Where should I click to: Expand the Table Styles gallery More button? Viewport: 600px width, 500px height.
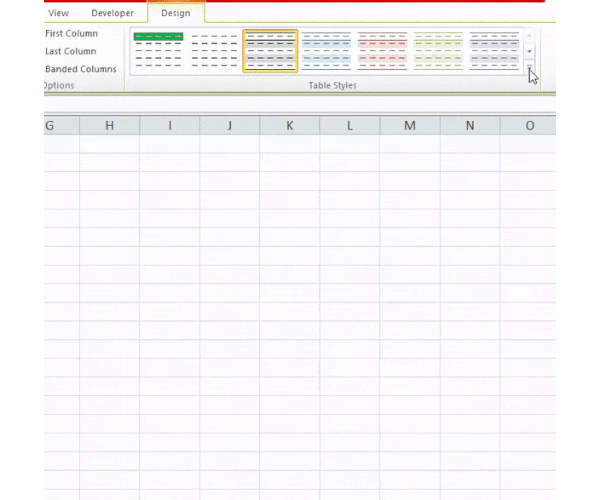click(529, 67)
